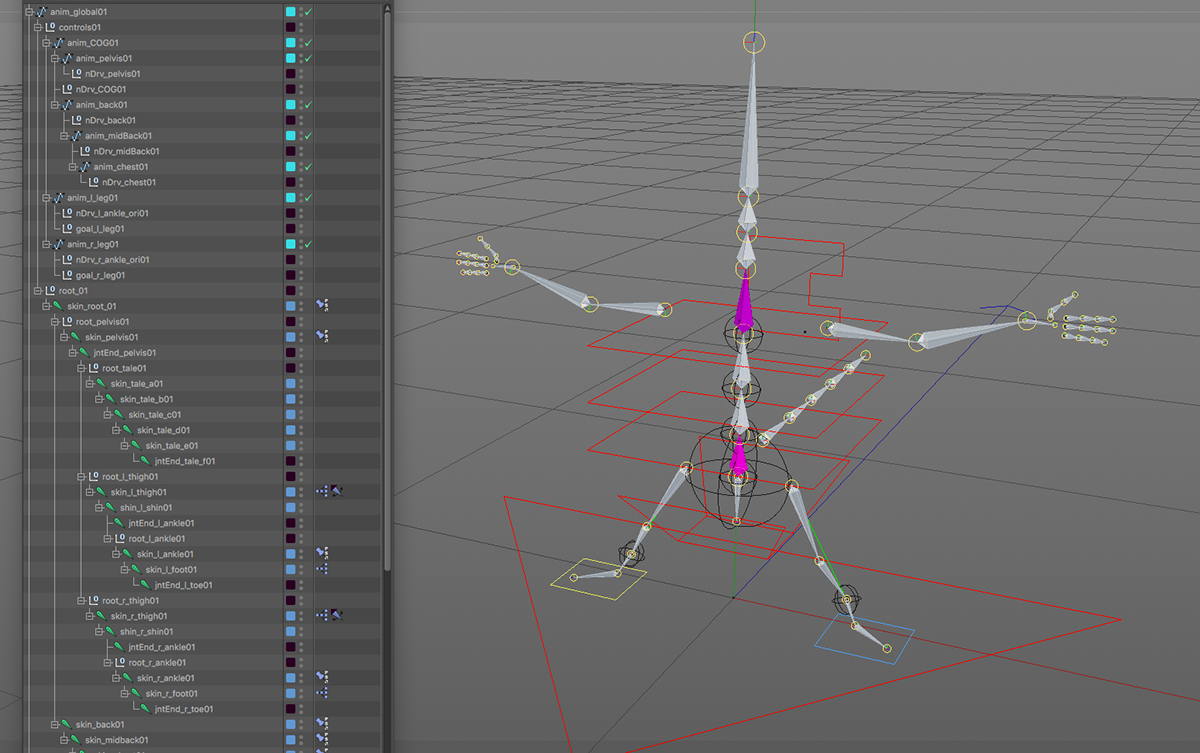Screen dimensions: 1200x753
Task: Collapse the anim_back01 branch
Action: tap(56, 105)
